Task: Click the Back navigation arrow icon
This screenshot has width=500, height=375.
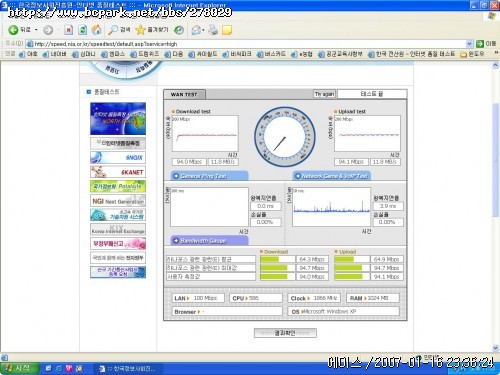Action: point(13,30)
